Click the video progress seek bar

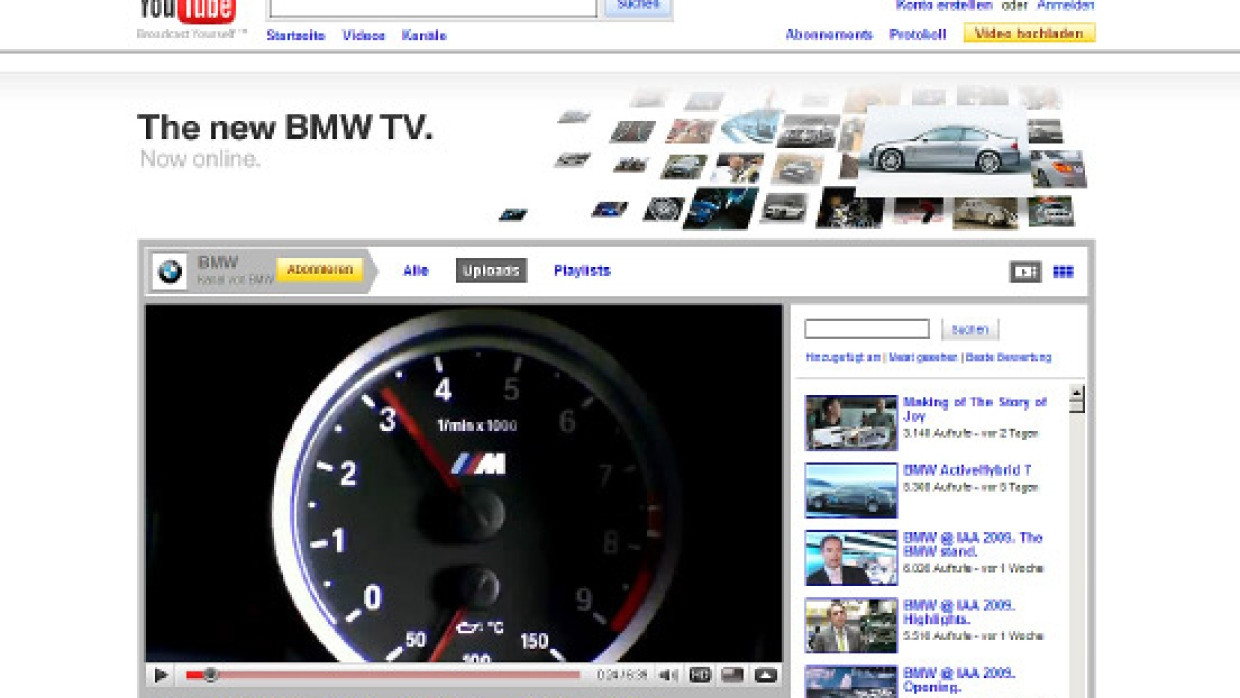coord(390,675)
